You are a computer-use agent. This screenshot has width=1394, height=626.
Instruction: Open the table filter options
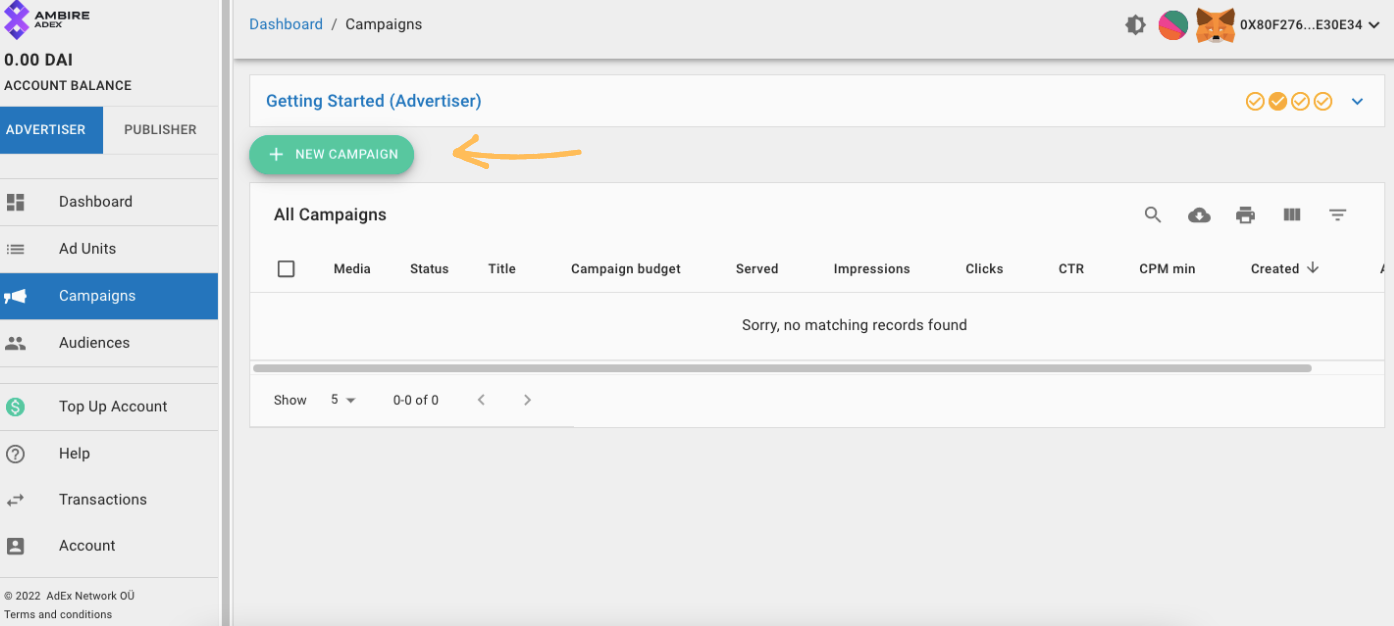(x=1338, y=215)
